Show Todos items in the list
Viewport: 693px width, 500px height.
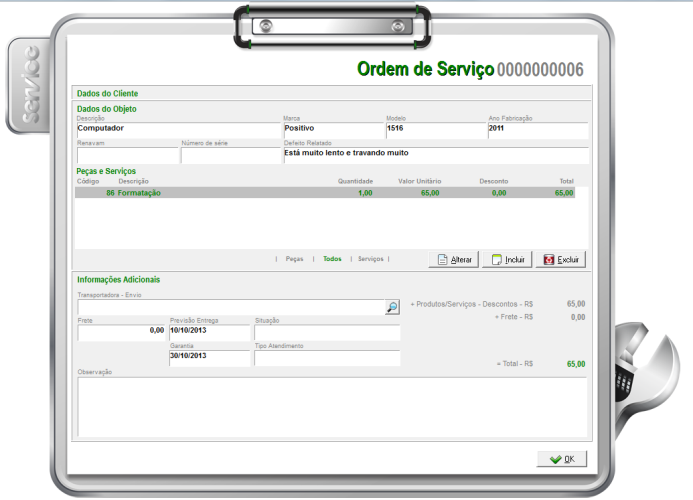click(332, 258)
